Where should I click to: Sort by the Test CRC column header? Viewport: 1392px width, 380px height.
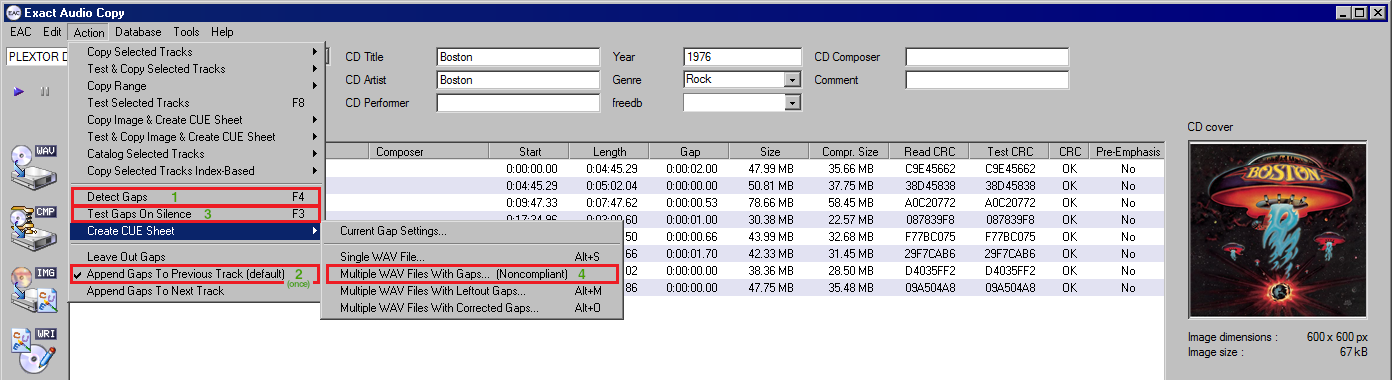[x=1010, y=152]
